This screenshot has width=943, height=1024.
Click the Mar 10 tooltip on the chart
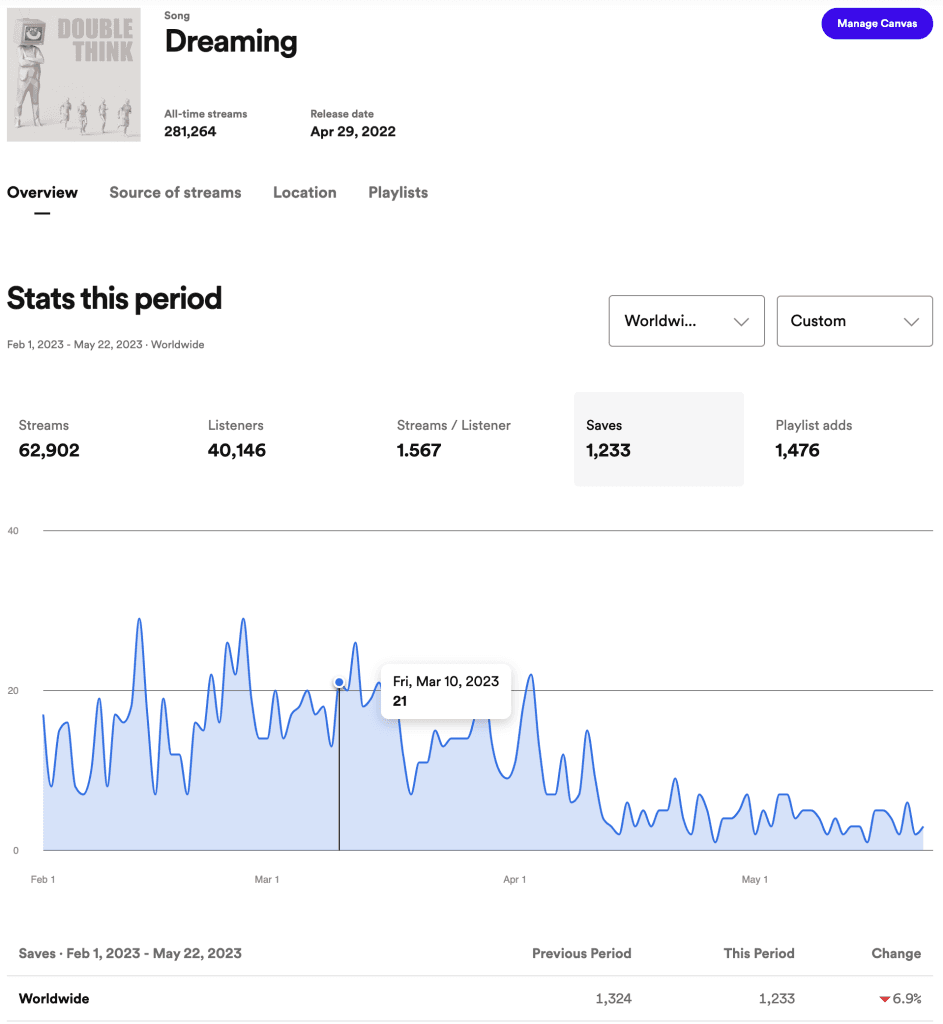click(x=445, y=692)
